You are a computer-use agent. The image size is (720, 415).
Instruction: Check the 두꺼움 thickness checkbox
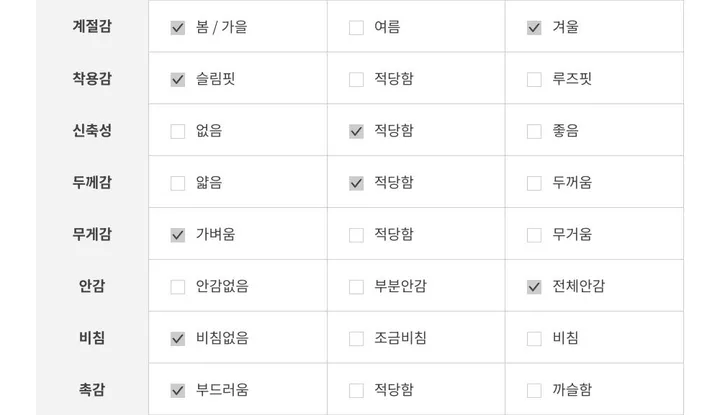(534, 183)
